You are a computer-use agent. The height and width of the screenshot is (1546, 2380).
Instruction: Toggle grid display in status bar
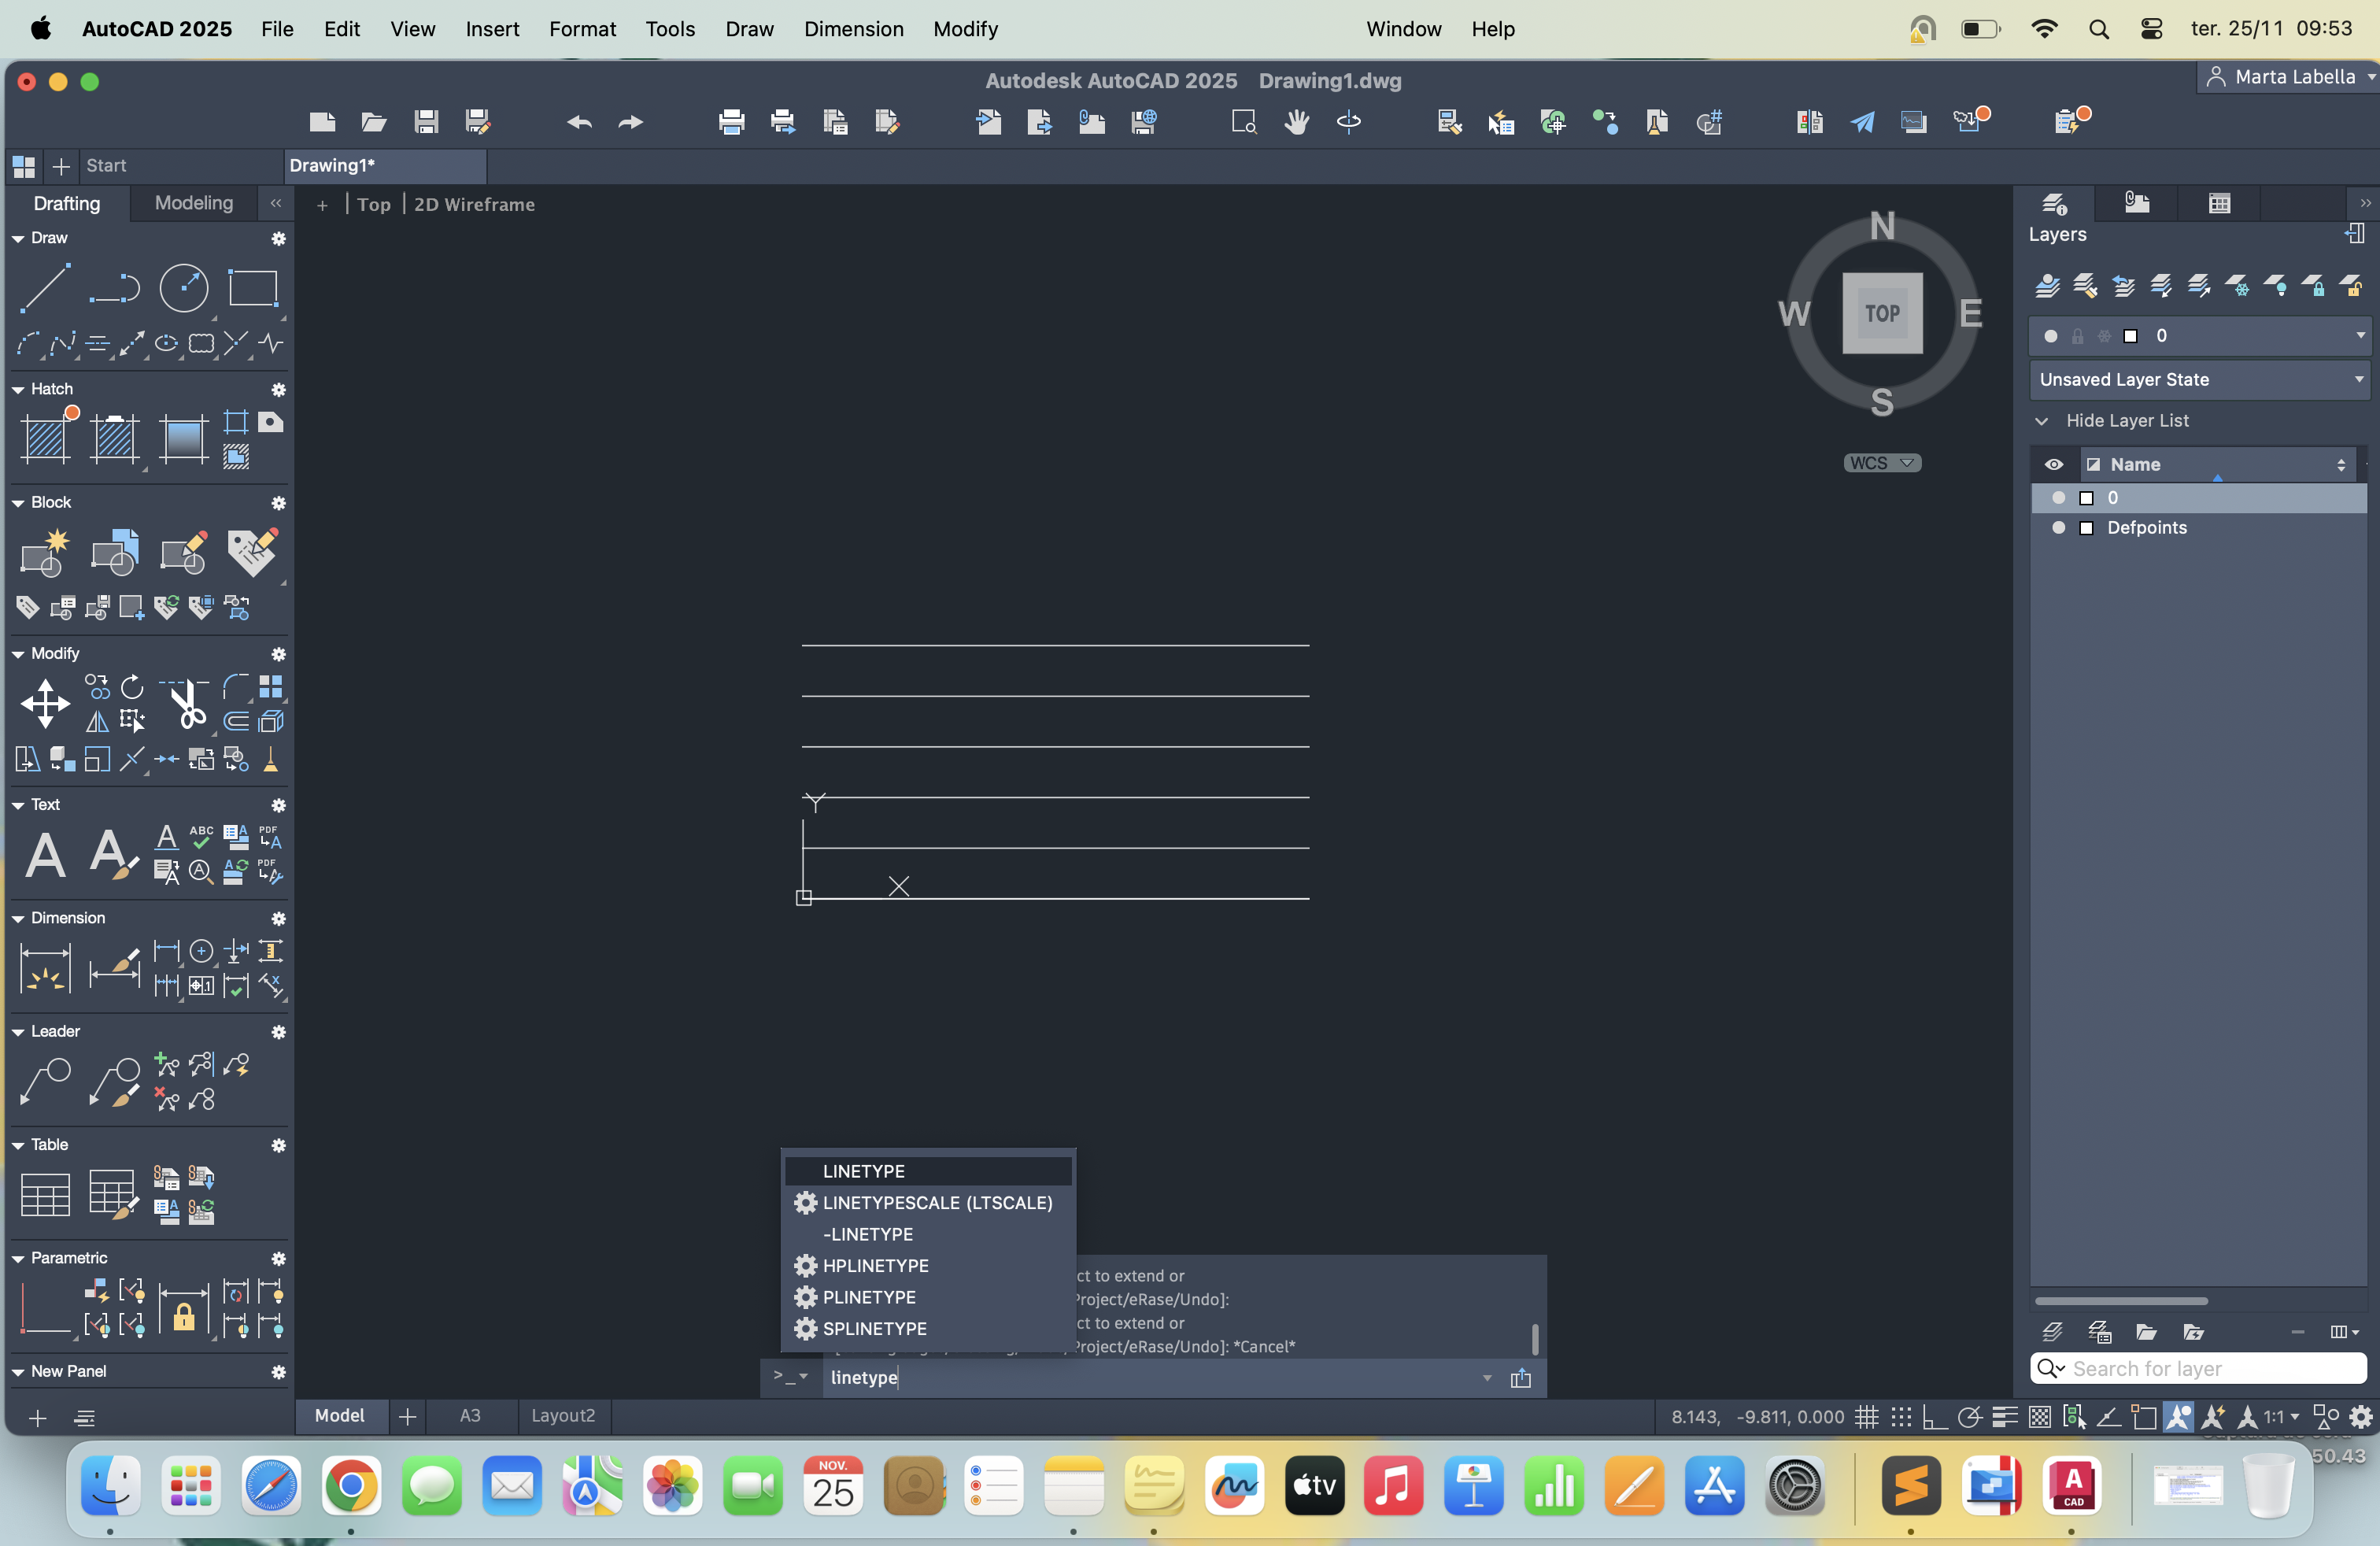click(x=1866, y=1416)
